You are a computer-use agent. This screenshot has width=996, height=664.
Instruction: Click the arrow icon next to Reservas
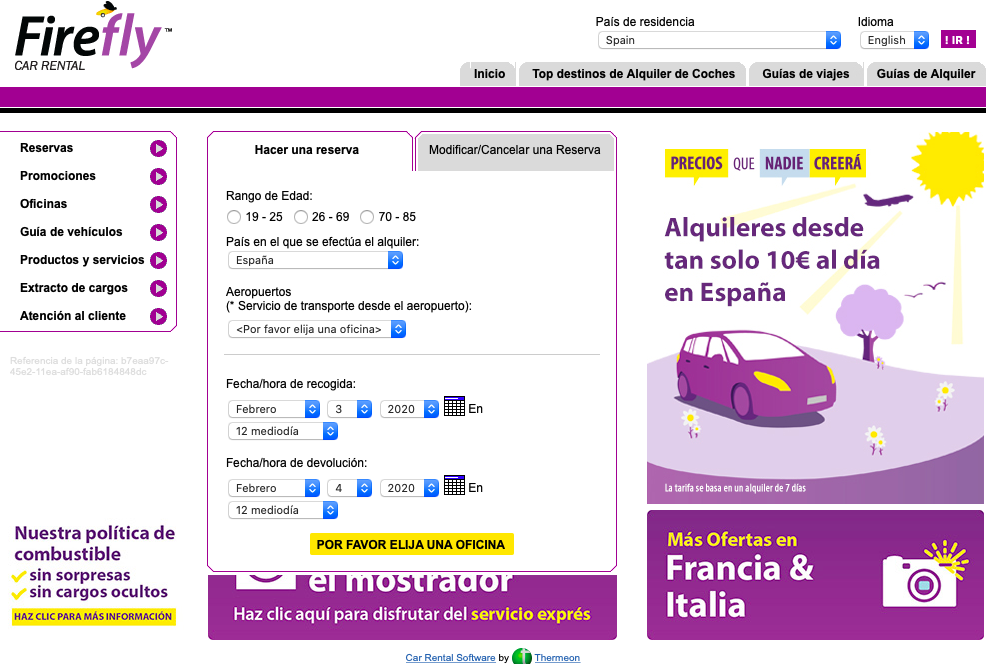pyautogui.click(x=158, y=148)
